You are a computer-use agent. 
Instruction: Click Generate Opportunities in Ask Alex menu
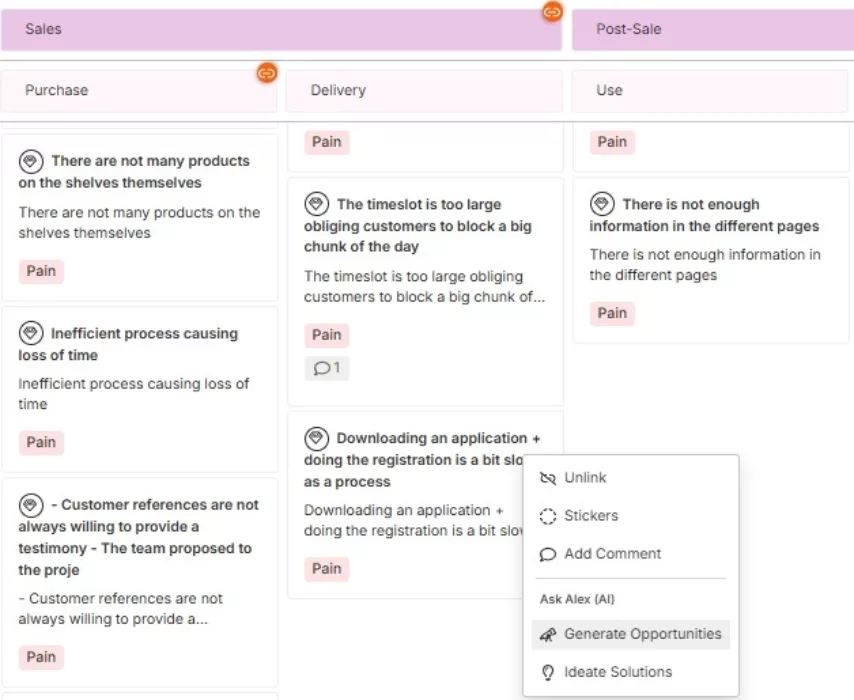pos(642,634)
